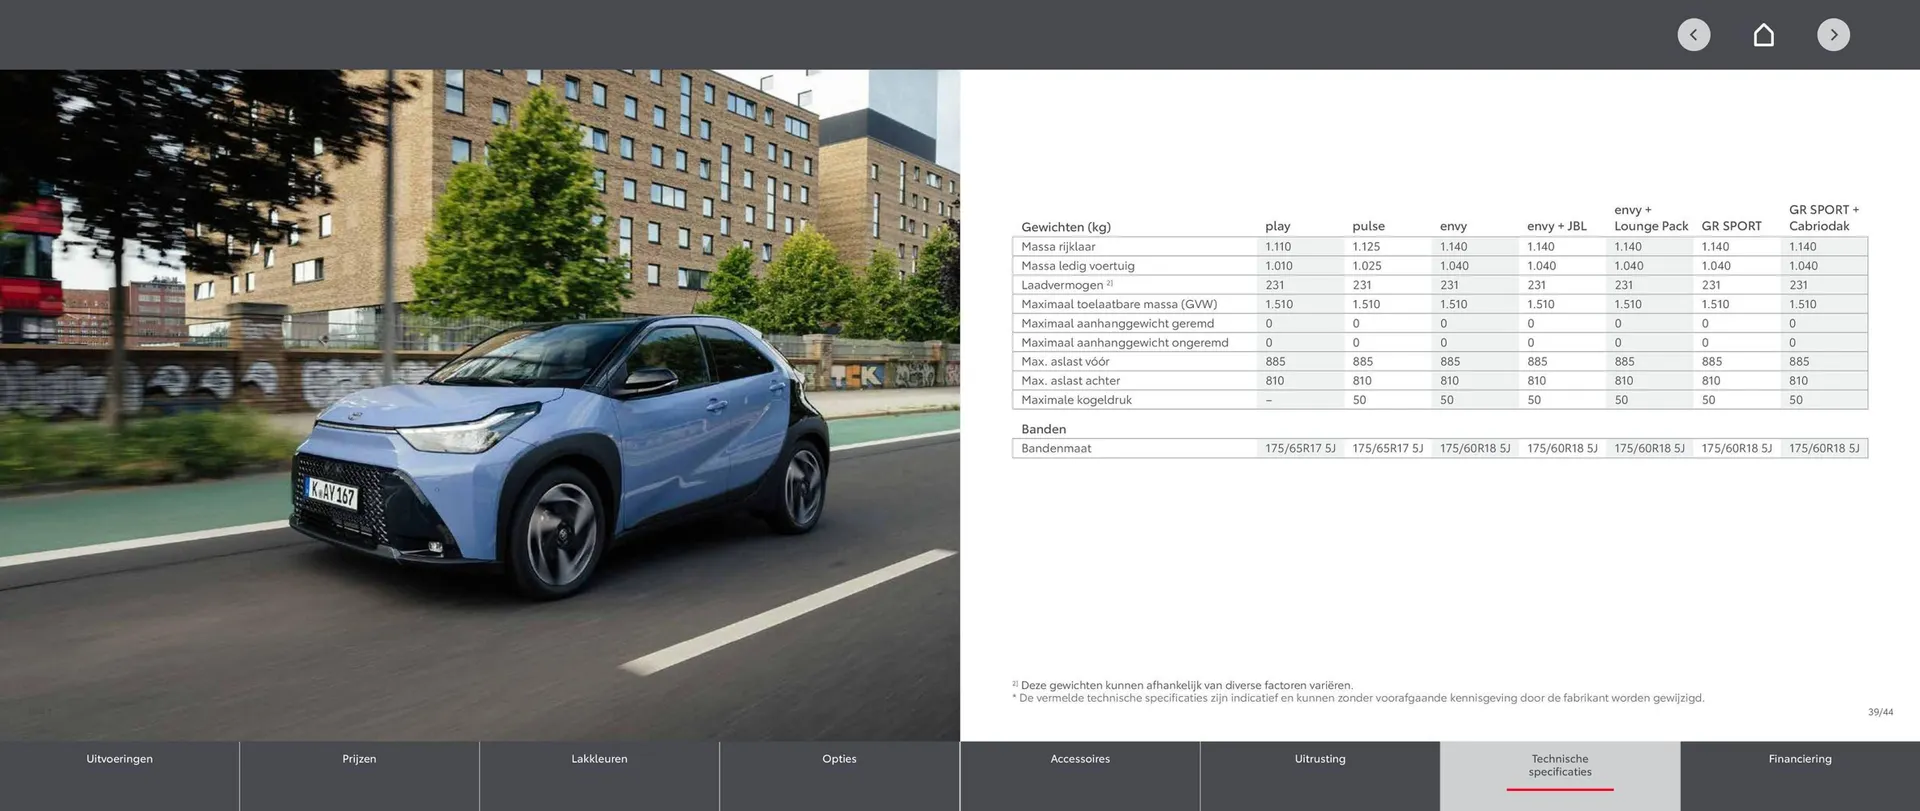Click GR SPORT's 175/60R18 5J tire size

click(1736, 448)
